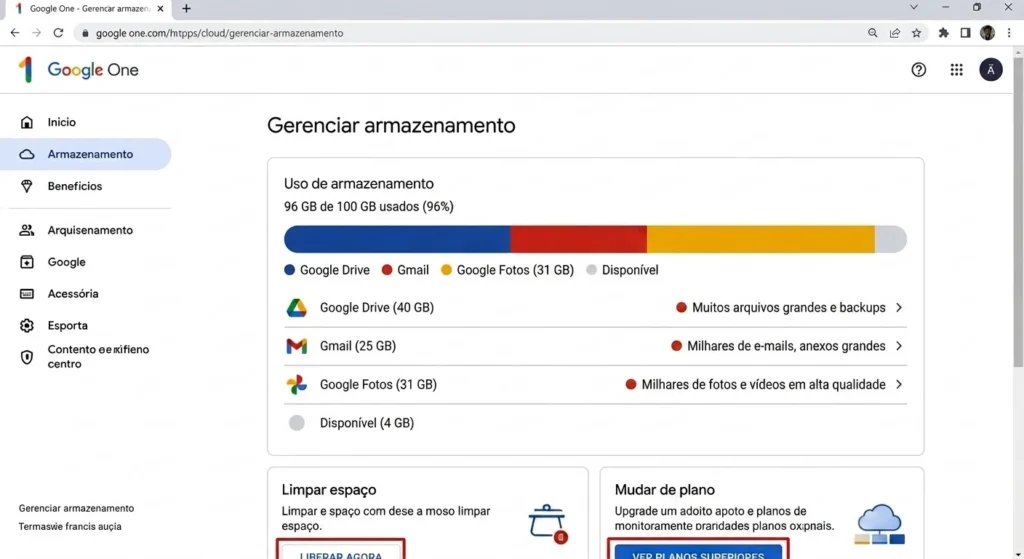Open the Gerenciar armazenamento footer link
This screenshot has height=559, width=1024.
[x=76, y=508]
